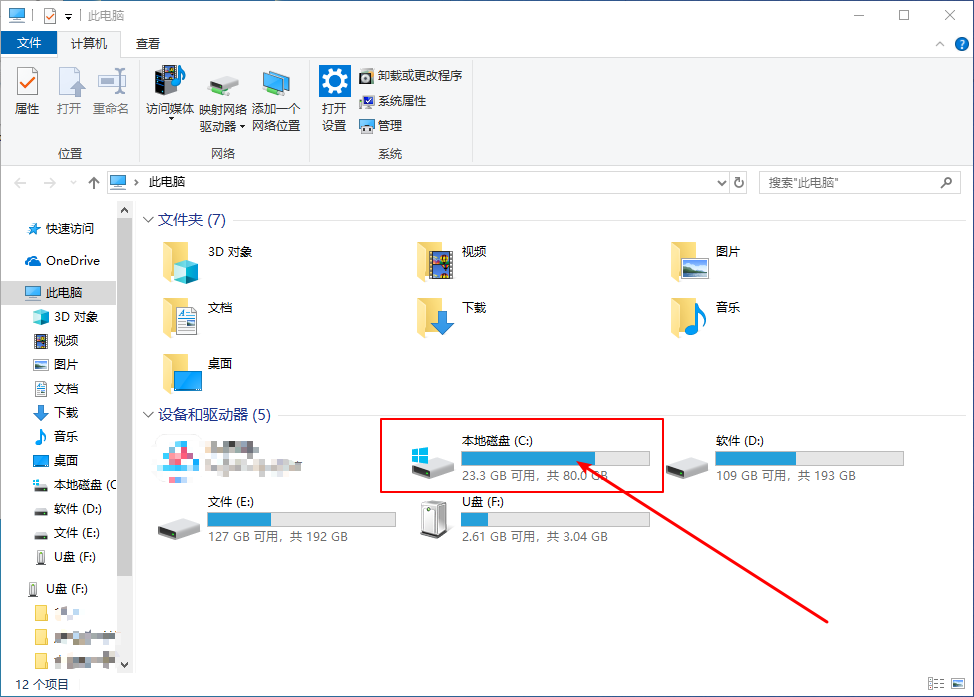The width and height of the screenshot is (974, 697).
Task: Click the Forward navigation arrow
Action: coord(50,183)
